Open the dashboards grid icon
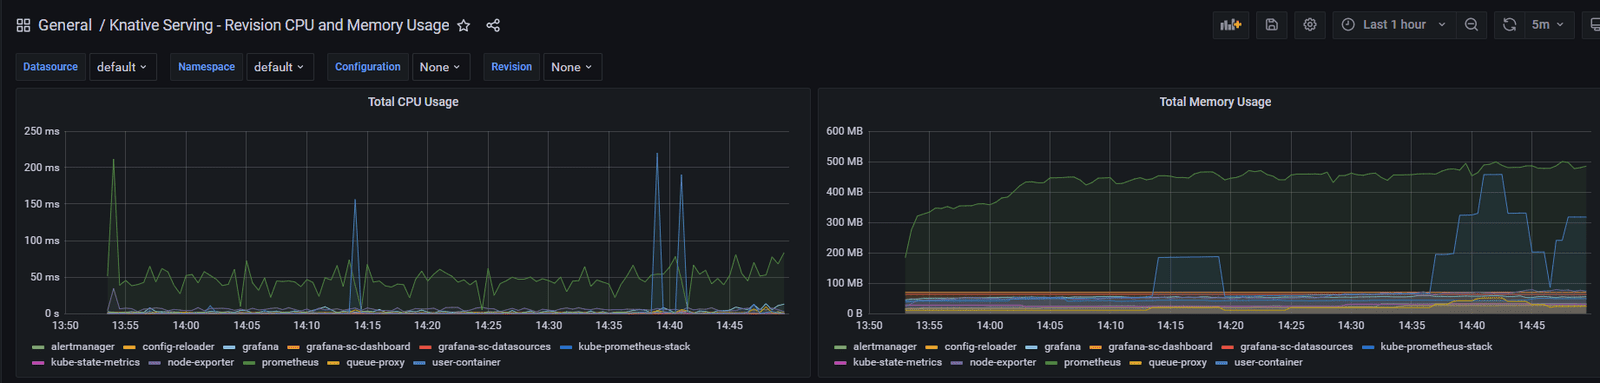The width and height of the screenshot is (1600, 383). pyautogui.click(x=23, y=25)
